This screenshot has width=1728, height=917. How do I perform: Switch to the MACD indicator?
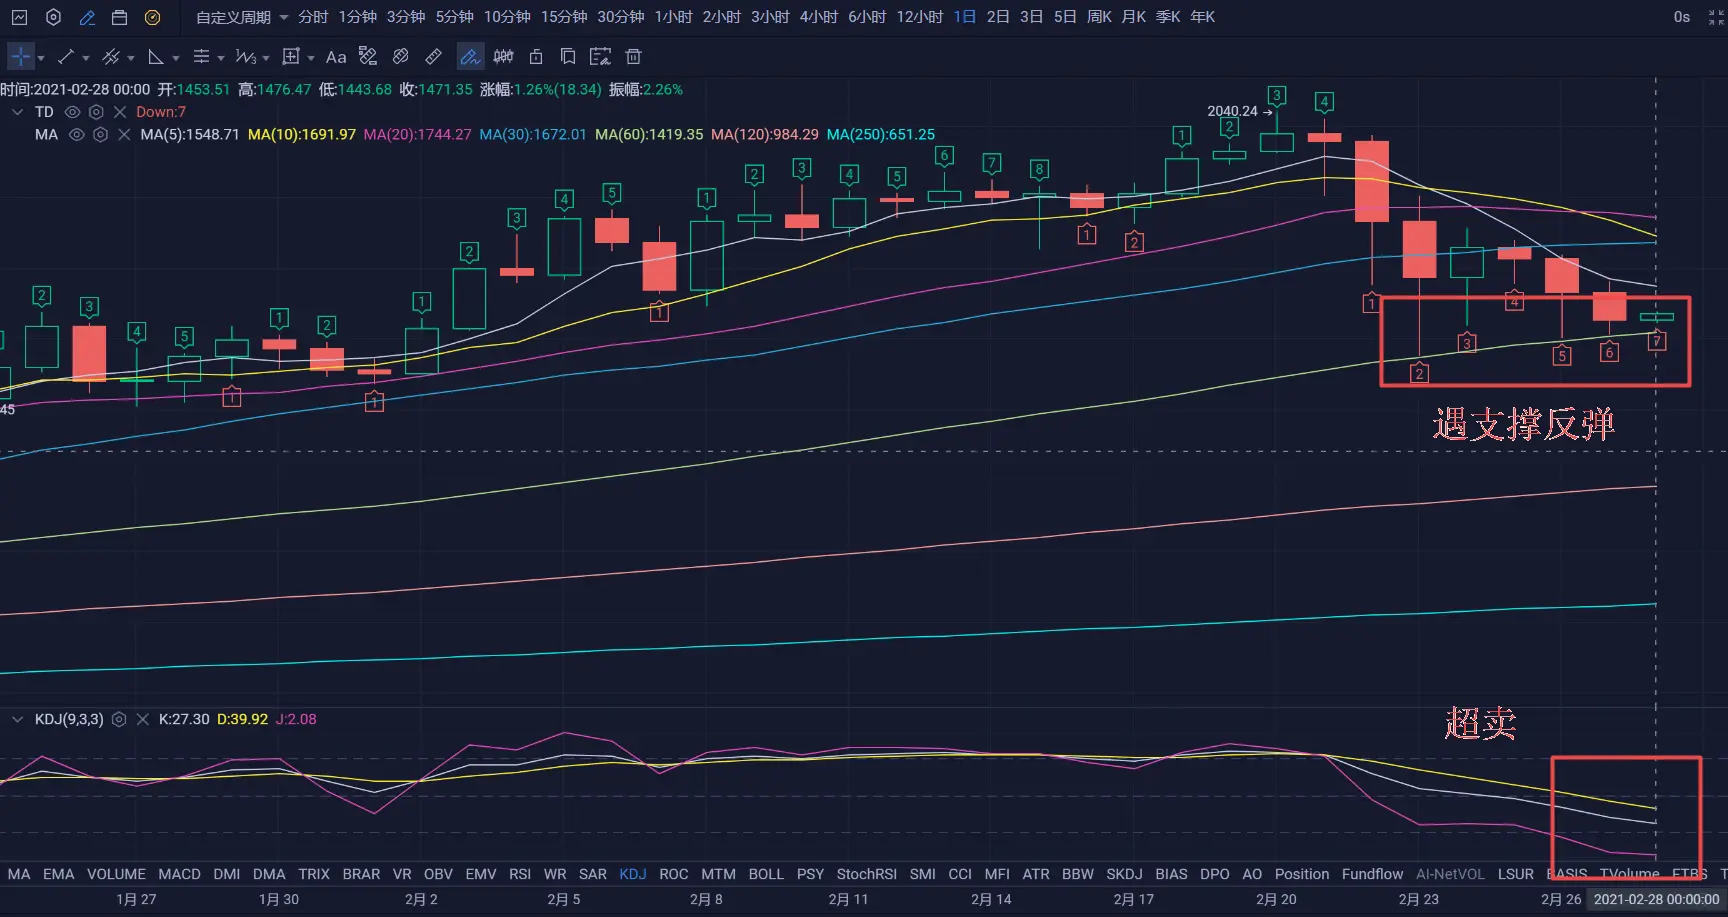click(179, 874)
